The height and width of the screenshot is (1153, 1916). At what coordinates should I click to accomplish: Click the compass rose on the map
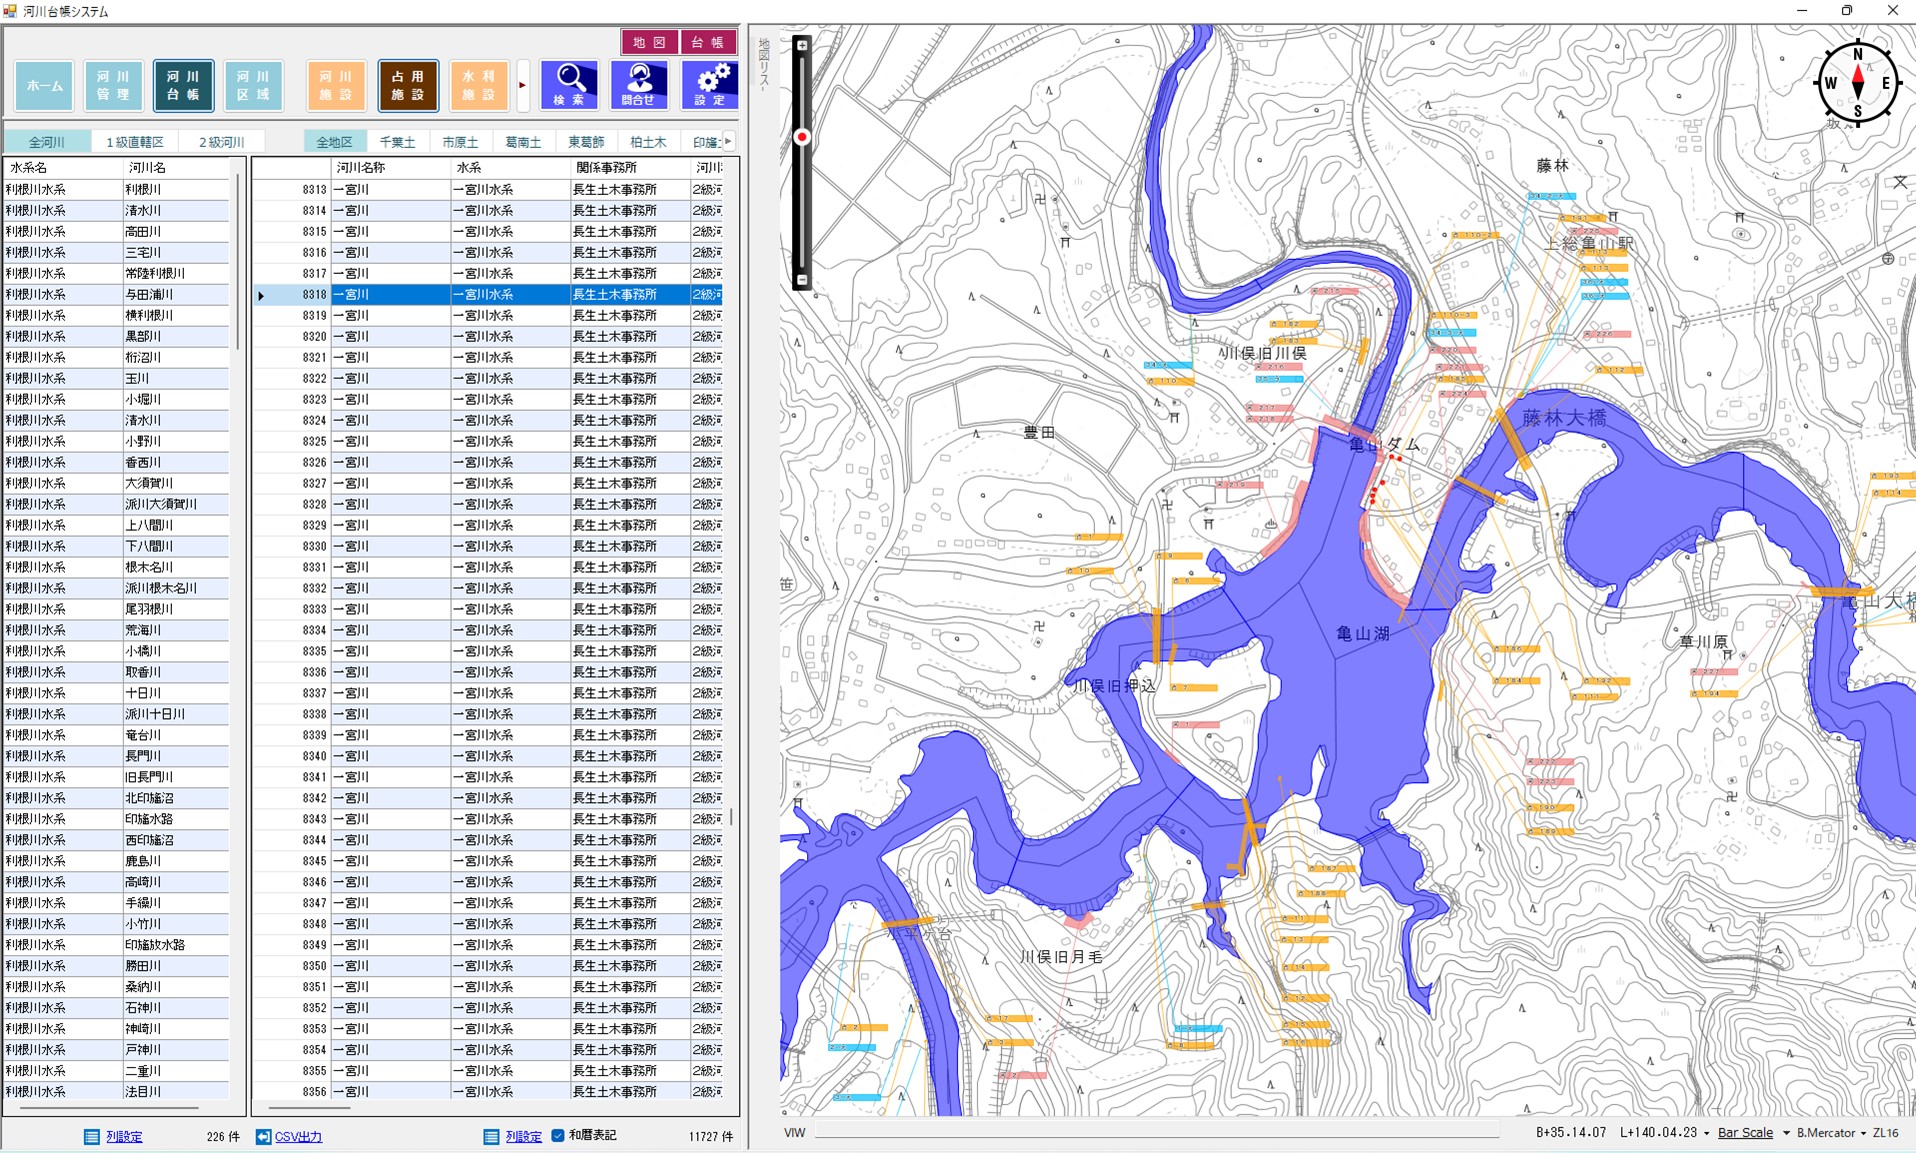pos(1857,83)
